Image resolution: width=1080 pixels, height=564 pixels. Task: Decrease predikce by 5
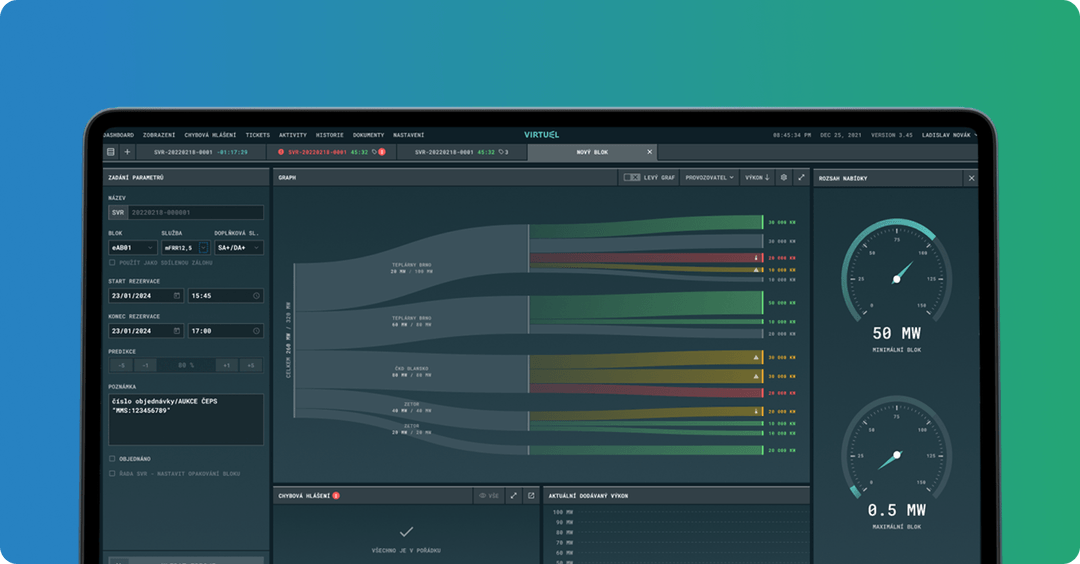point(121,366)
